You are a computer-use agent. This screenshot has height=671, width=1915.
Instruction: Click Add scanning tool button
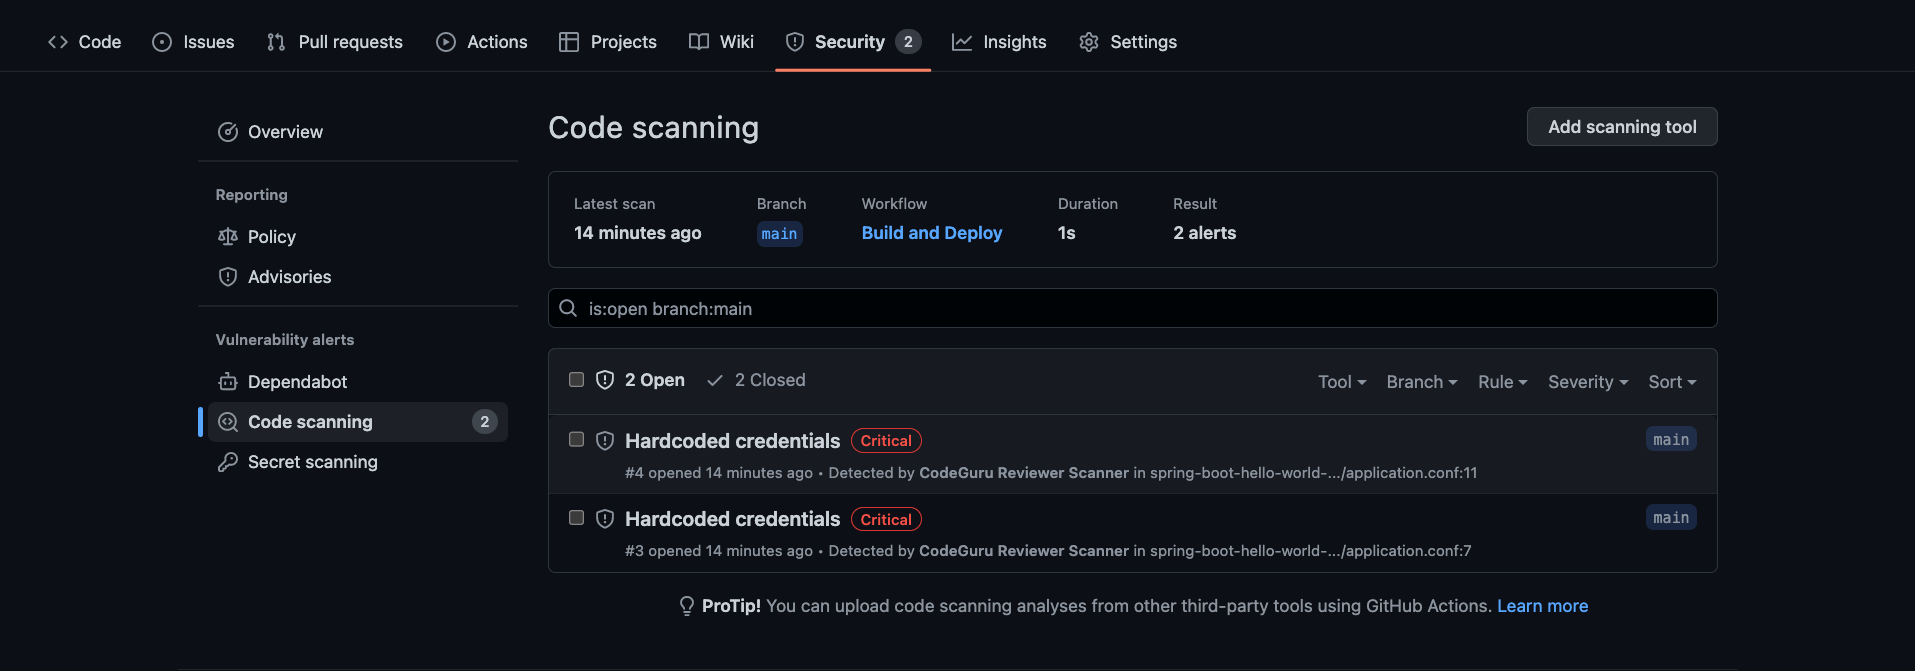pyautogui.click(x=1622, y=127)
